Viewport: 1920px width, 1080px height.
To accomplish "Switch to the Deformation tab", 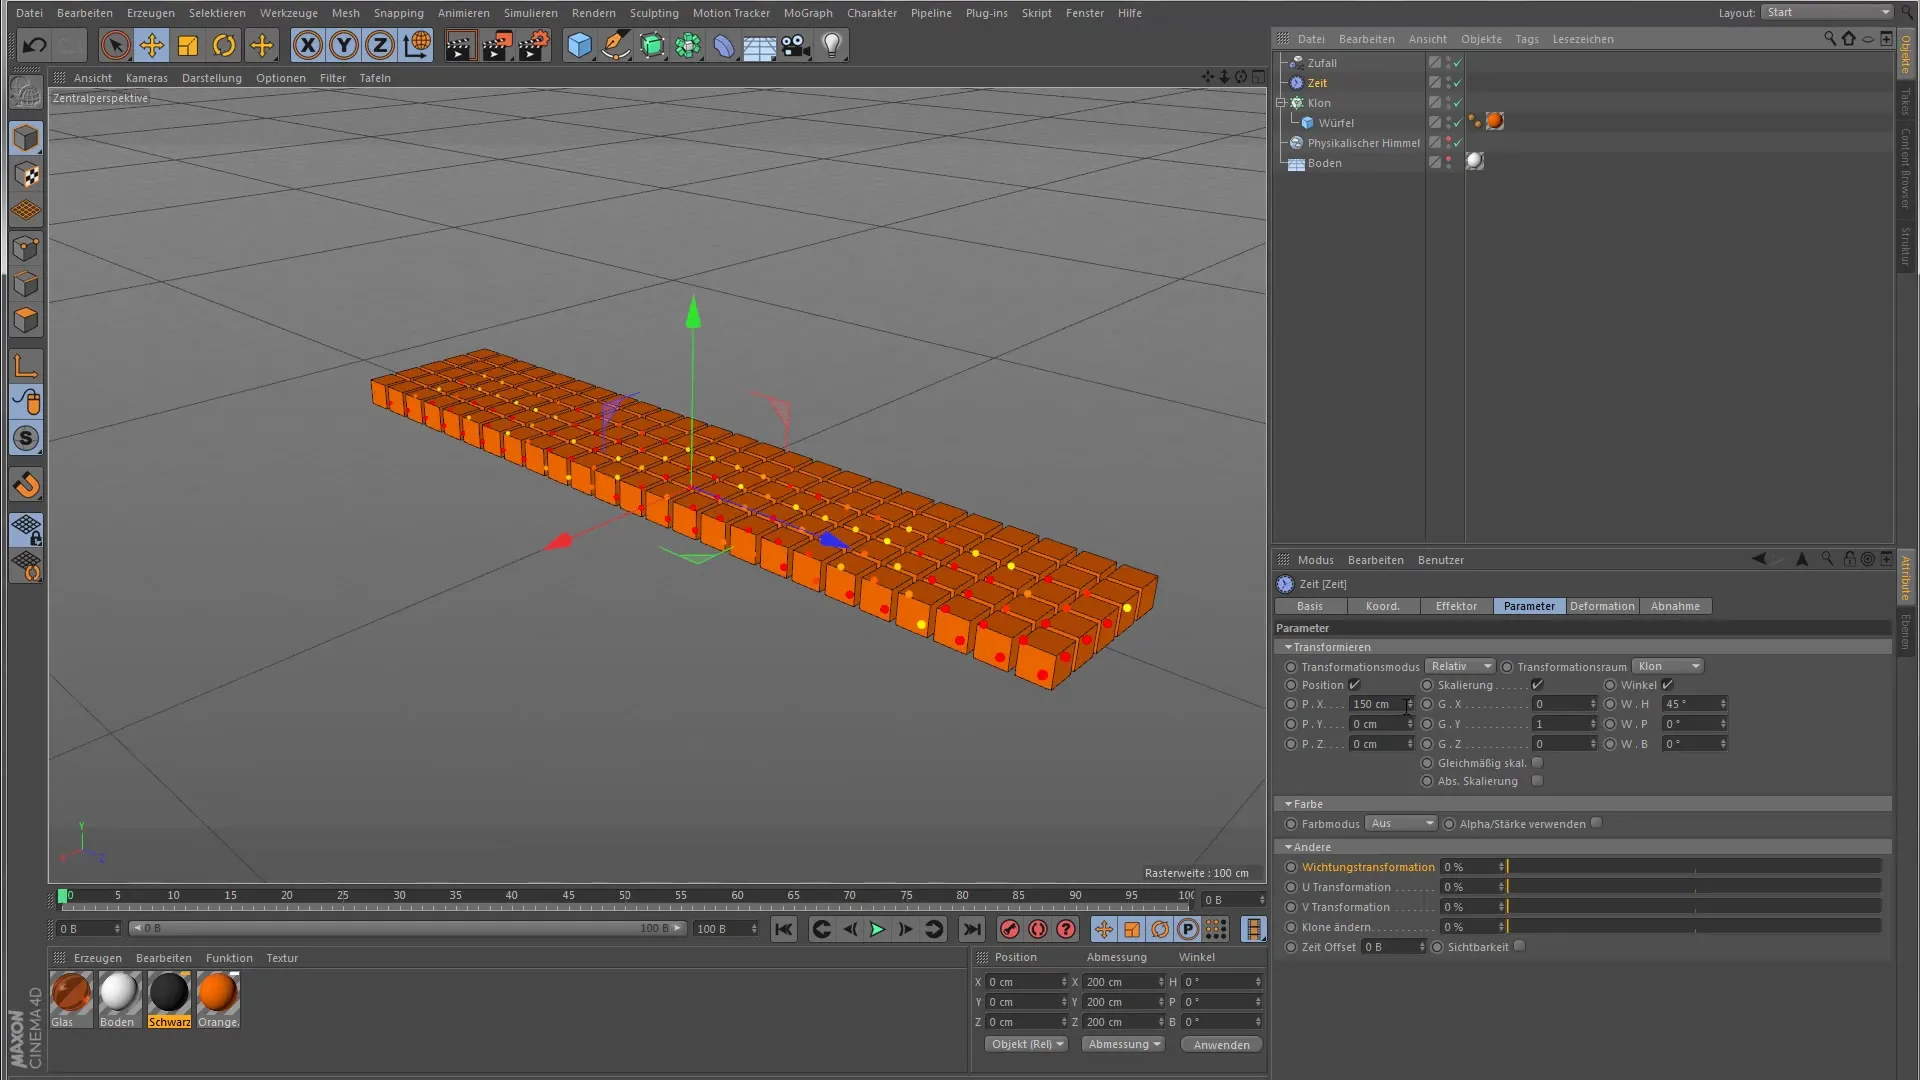I will point(1602,606).
